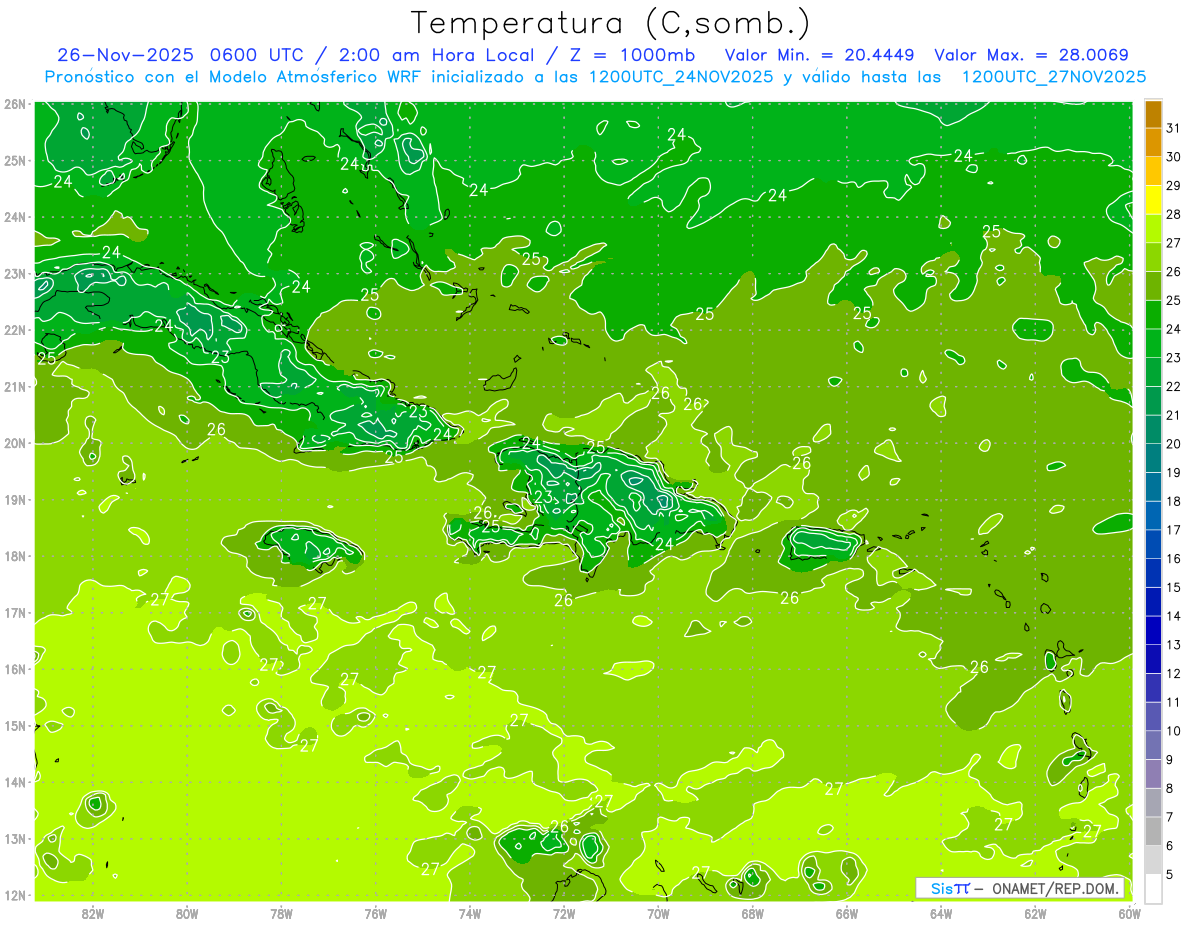This screenshot has width=1200, height=927.
Task: Click the 19N latitude label
Action: [x=14, y=499]
